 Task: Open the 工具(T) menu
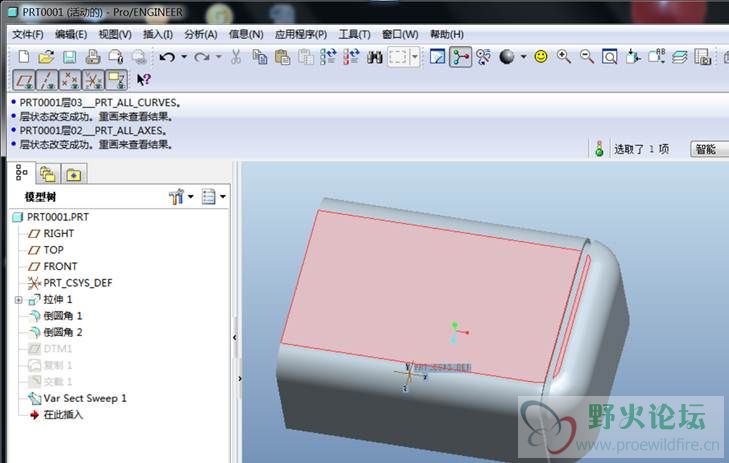pos(355,34)
